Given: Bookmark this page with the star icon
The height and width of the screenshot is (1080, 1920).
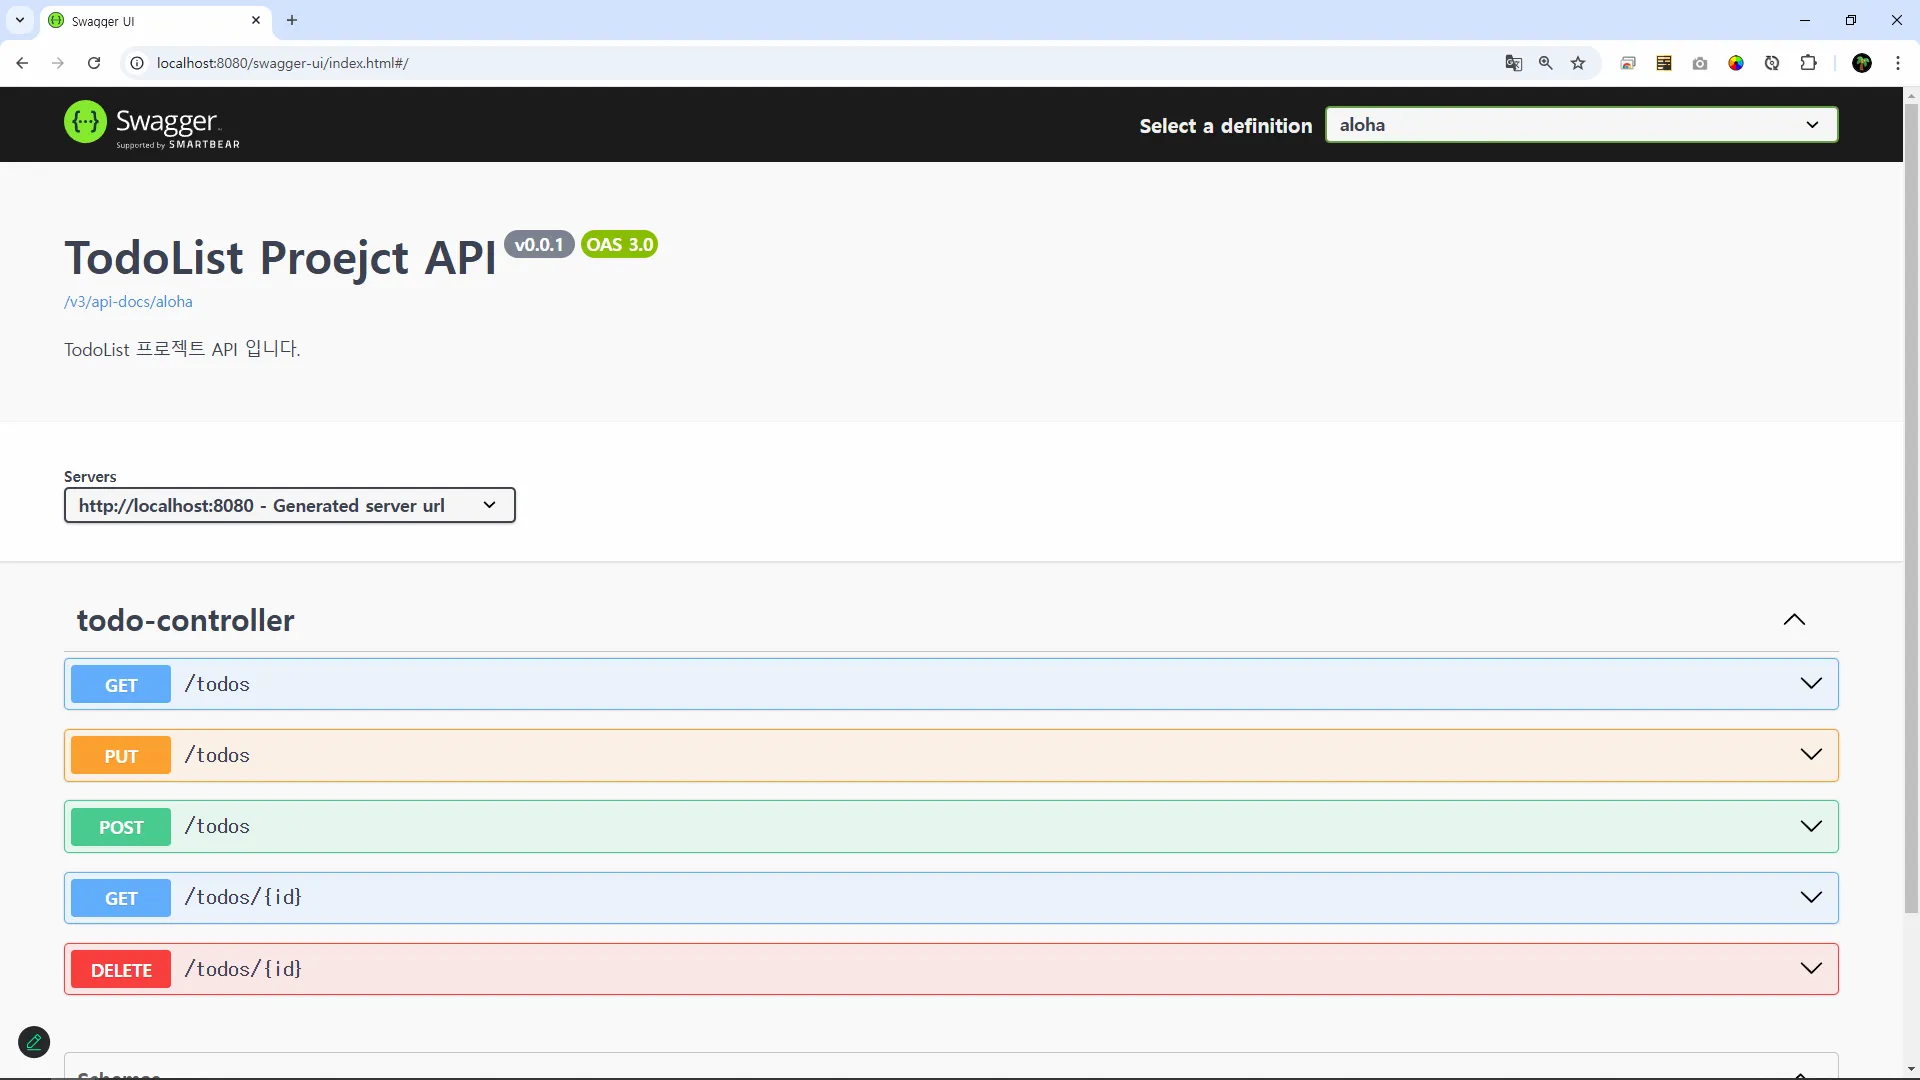Looking at the screenshot, I should [x=1578, y=63].
